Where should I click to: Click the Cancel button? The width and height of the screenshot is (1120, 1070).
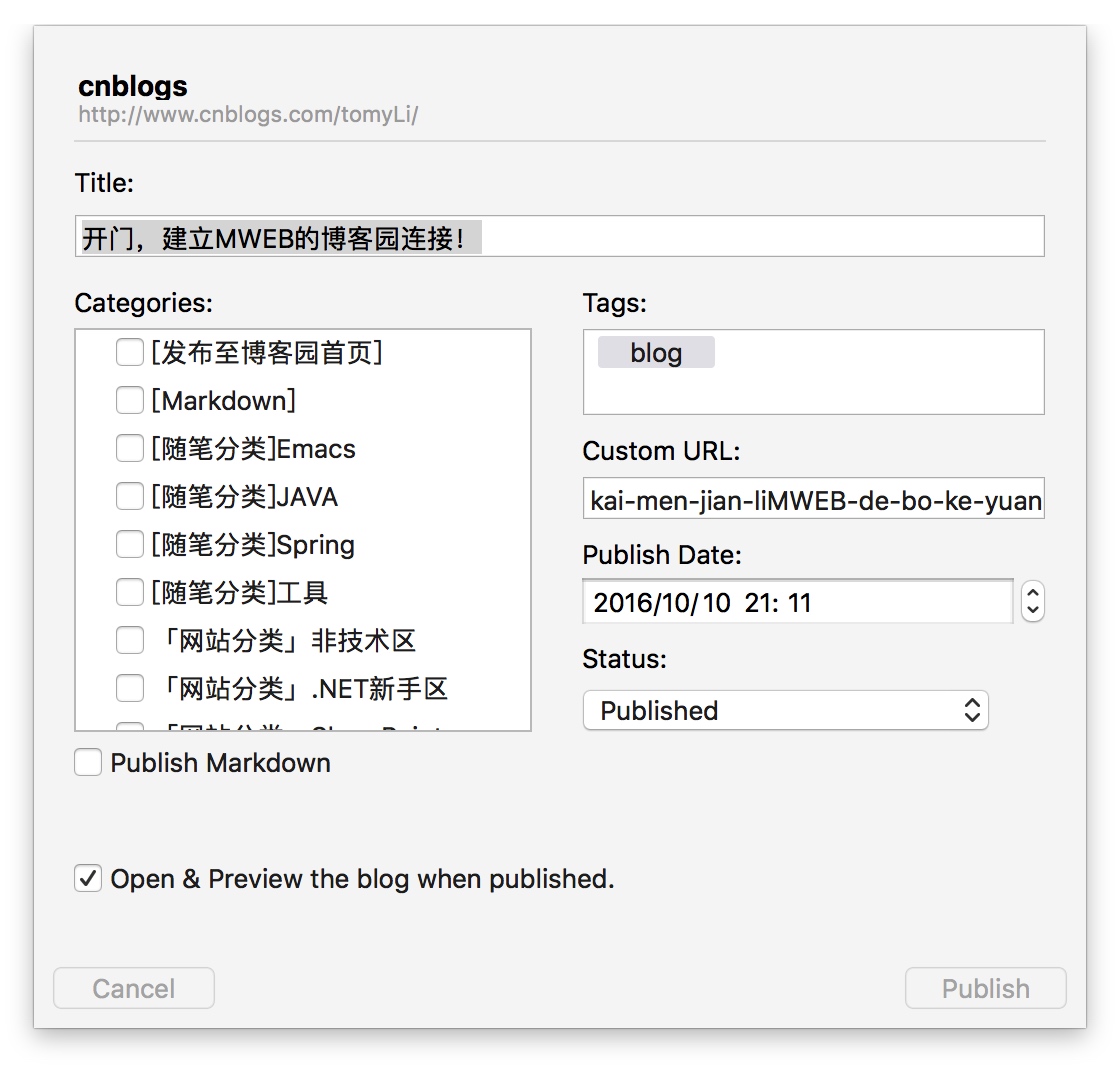pos(134,989)
